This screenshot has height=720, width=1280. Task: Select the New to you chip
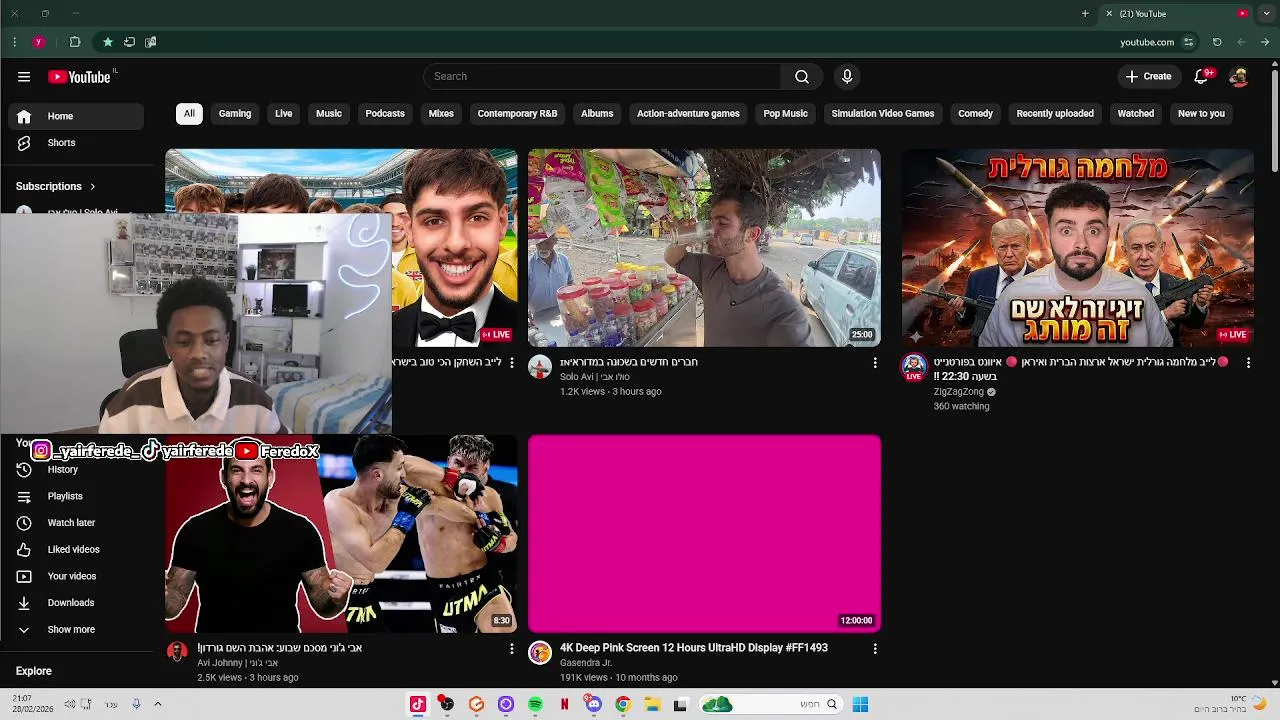(1201, 114)
